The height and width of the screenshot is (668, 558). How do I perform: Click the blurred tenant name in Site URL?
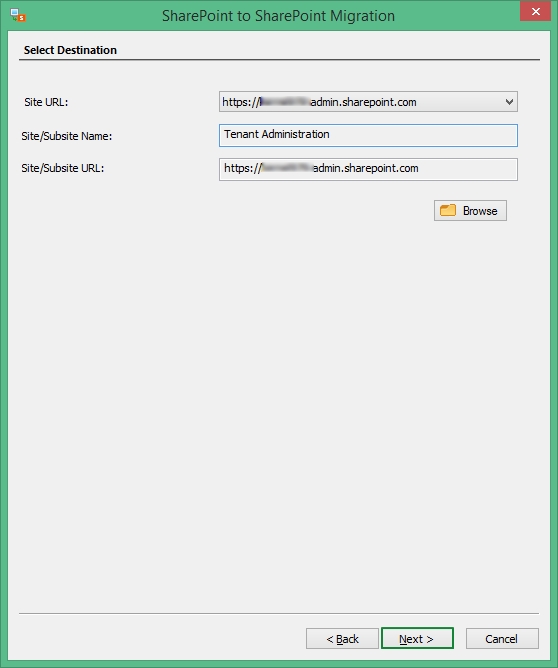(285, 102)
